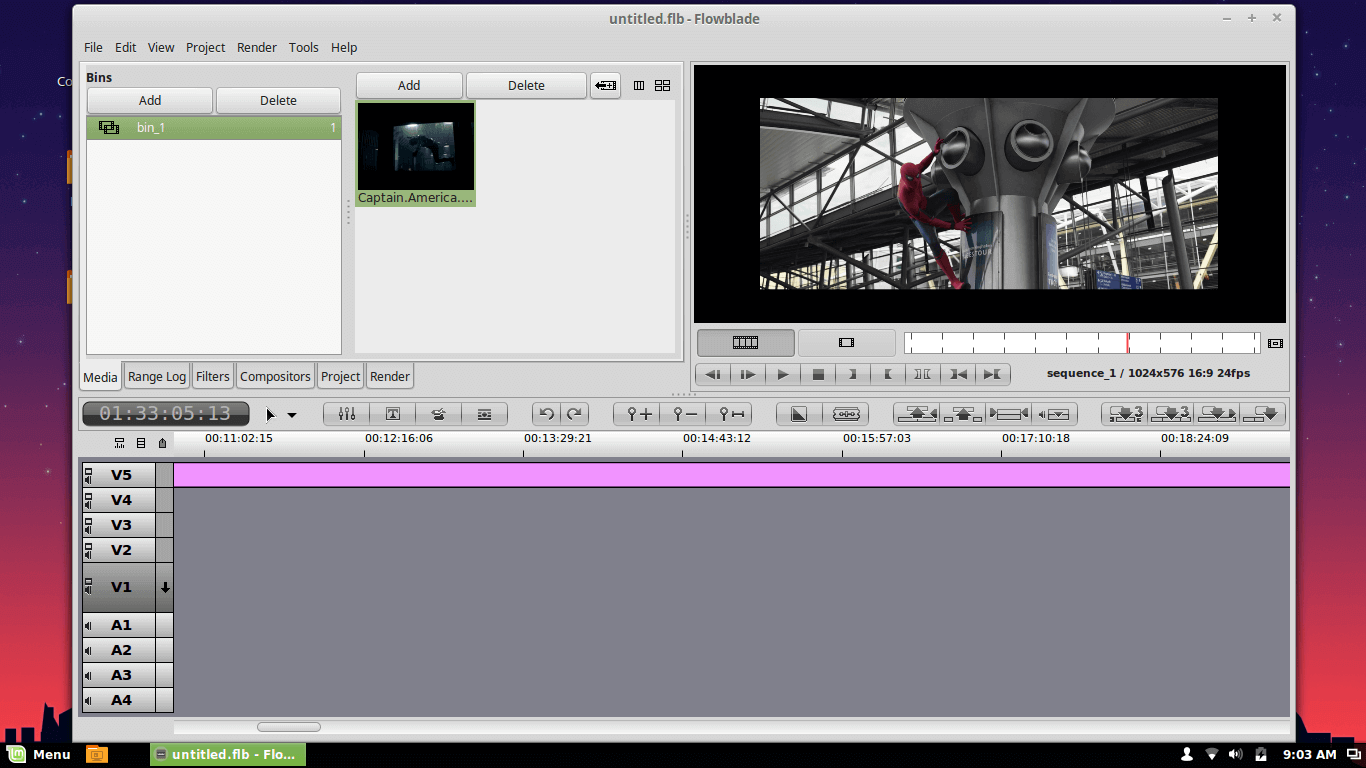Click Delete button under Bins
This screenshot has height=768, width=1366.
[278, 100]
